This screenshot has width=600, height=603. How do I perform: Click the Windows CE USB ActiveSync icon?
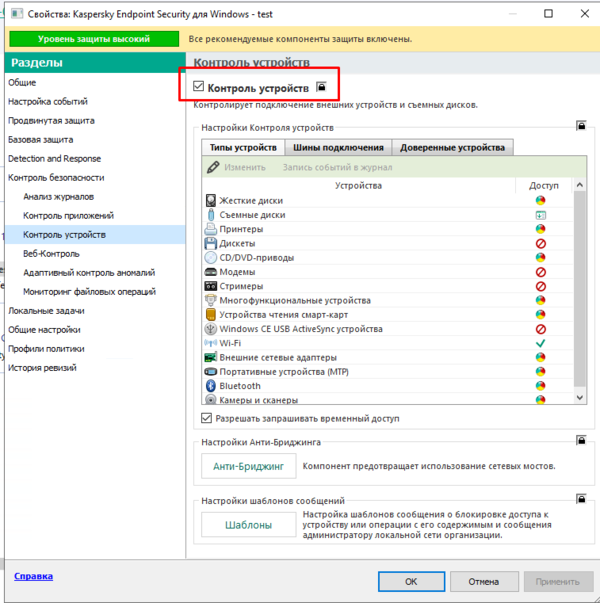click(210, 329)
